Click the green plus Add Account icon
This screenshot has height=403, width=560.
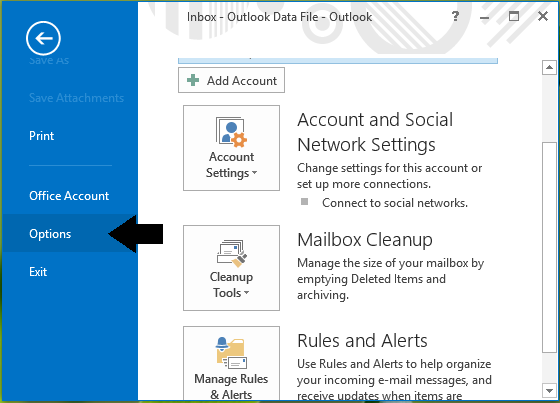tap(193, 80)
